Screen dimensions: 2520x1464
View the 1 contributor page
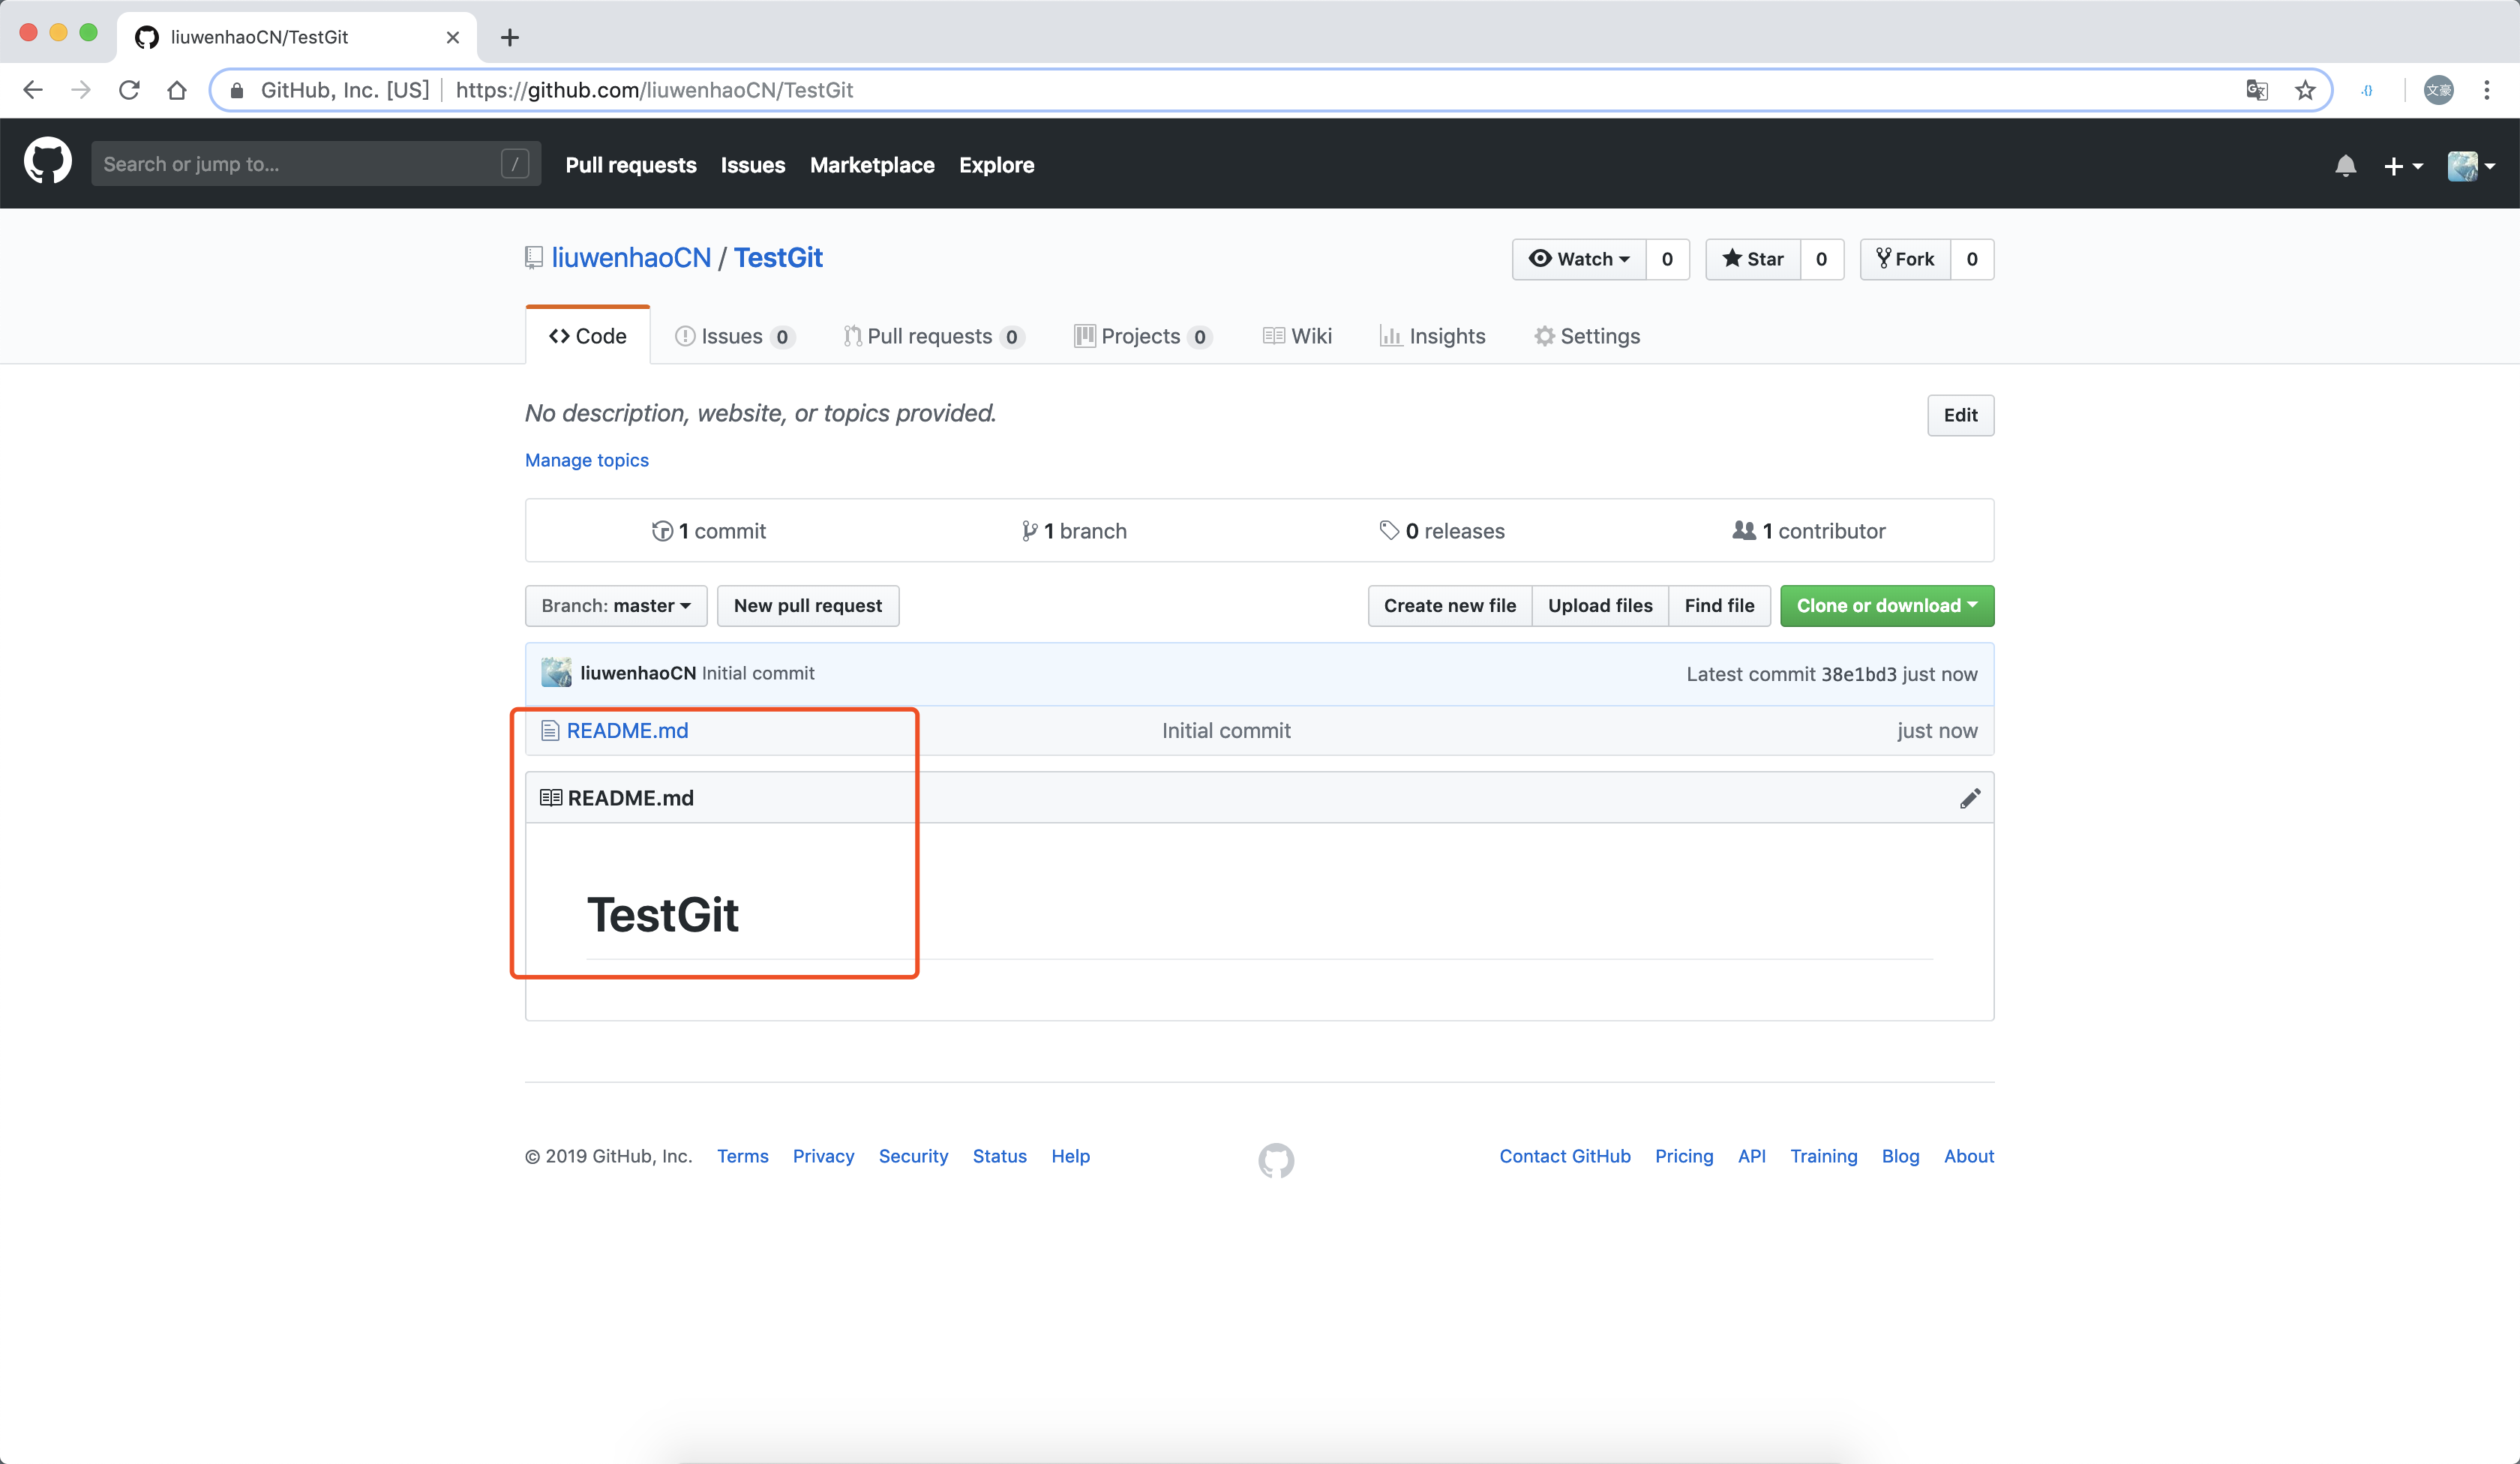pyautogui.click(x=1809, y=531)
